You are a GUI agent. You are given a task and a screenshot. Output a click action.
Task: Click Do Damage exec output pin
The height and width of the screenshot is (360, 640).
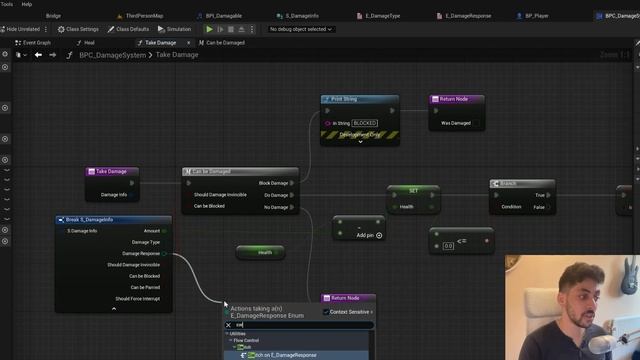[292, 195]
